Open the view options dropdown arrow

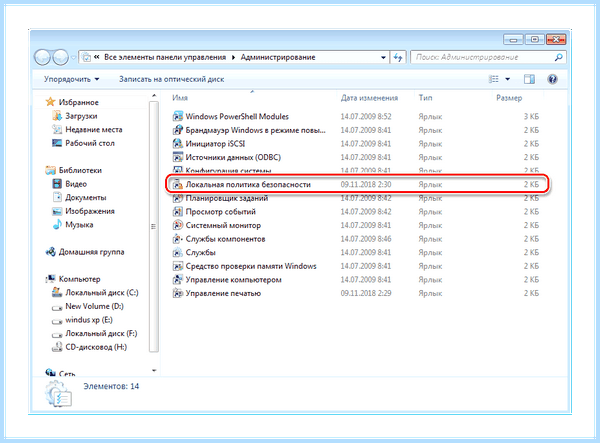point(507,79)
